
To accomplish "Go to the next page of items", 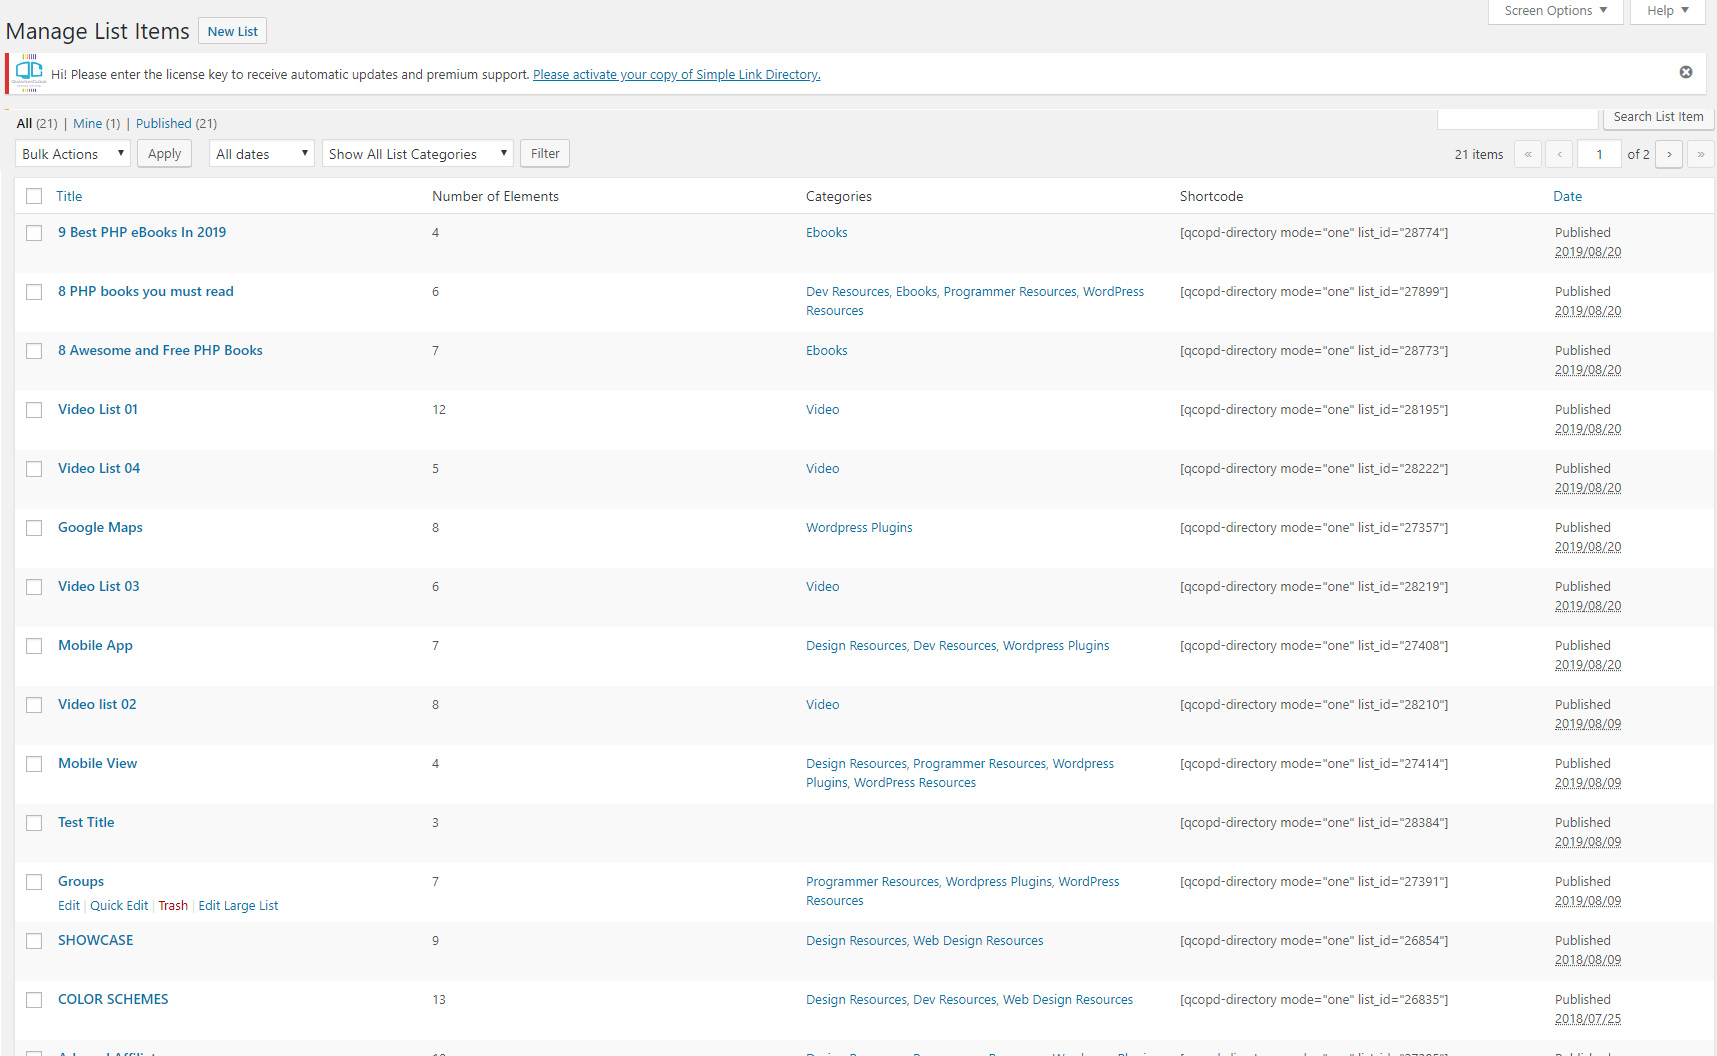I will (1668, 154).
